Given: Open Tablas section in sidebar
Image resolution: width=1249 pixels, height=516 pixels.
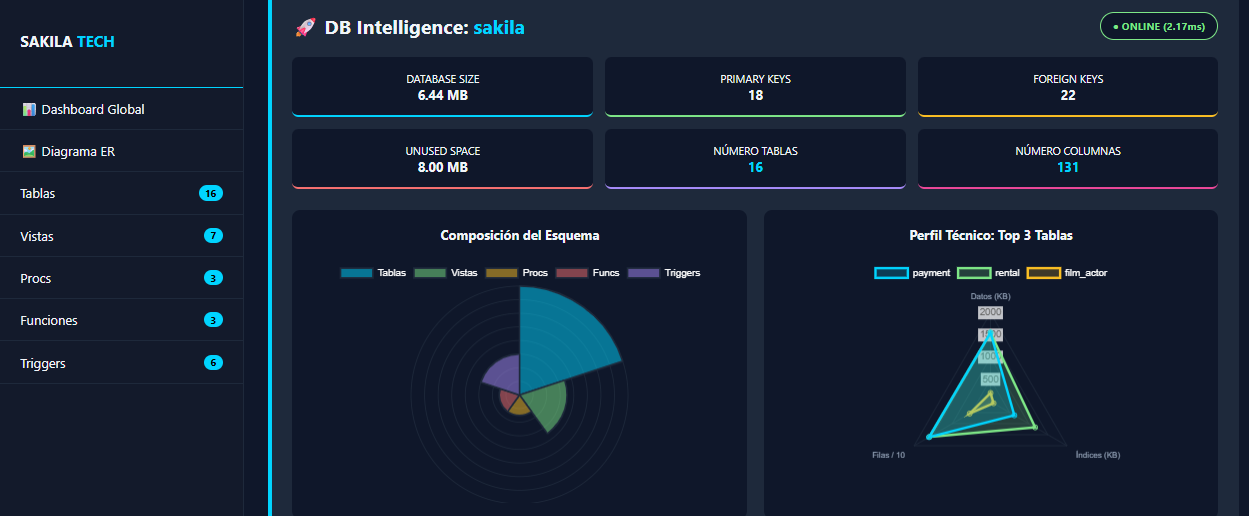Looking at the screenshot, I should click(38, 194).
